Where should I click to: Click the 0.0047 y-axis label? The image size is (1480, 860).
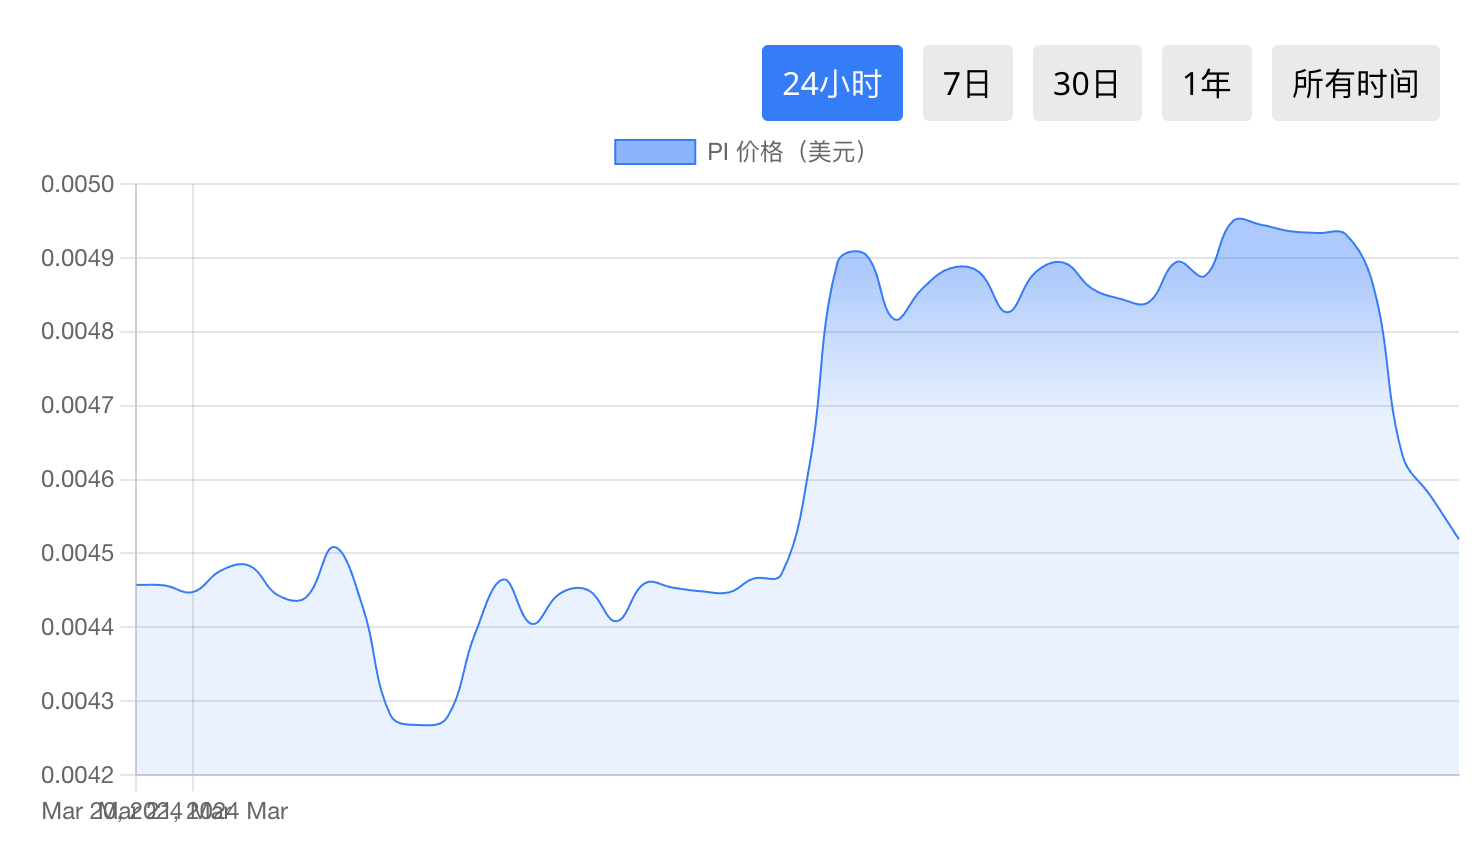(x=78, y=405)
